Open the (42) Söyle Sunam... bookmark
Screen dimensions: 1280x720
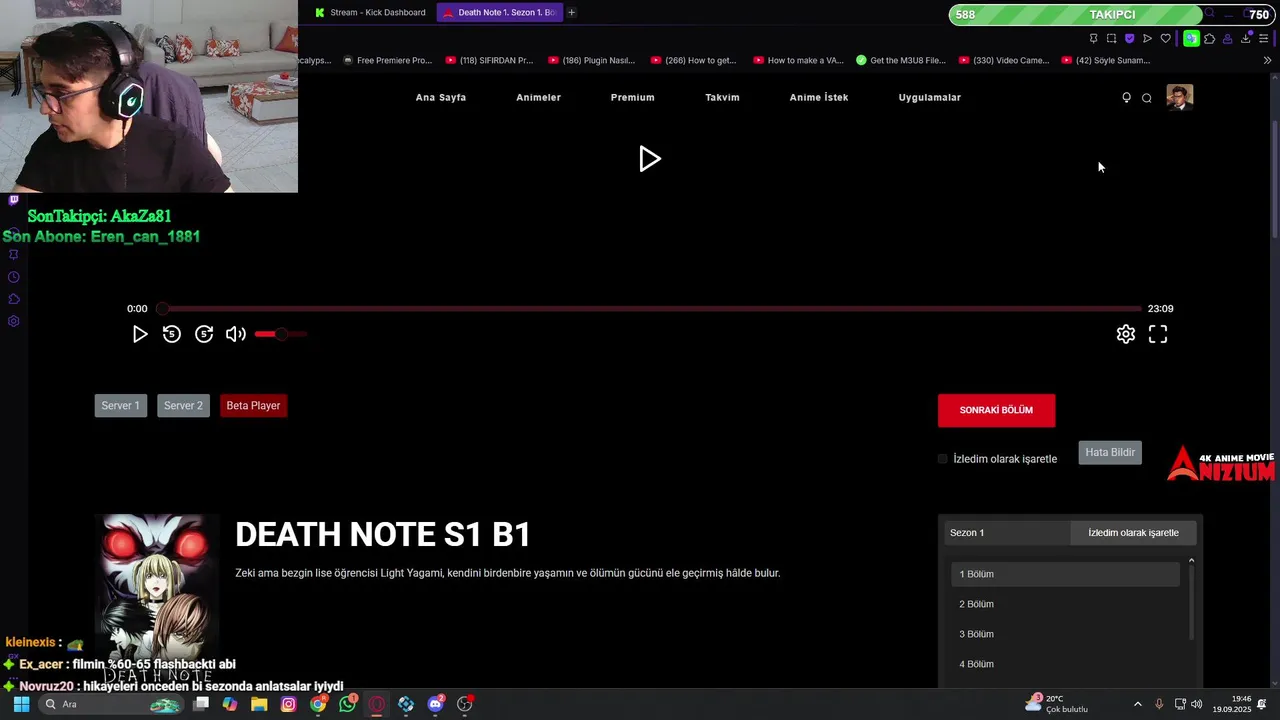(1106, 60)
